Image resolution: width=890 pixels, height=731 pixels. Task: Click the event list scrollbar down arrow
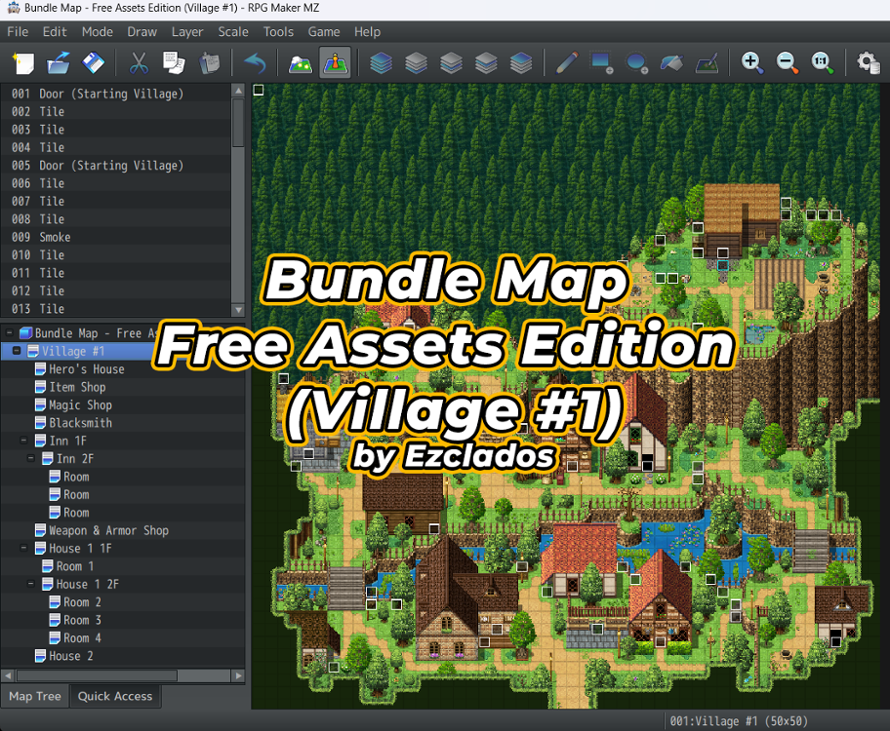point(237,311)
